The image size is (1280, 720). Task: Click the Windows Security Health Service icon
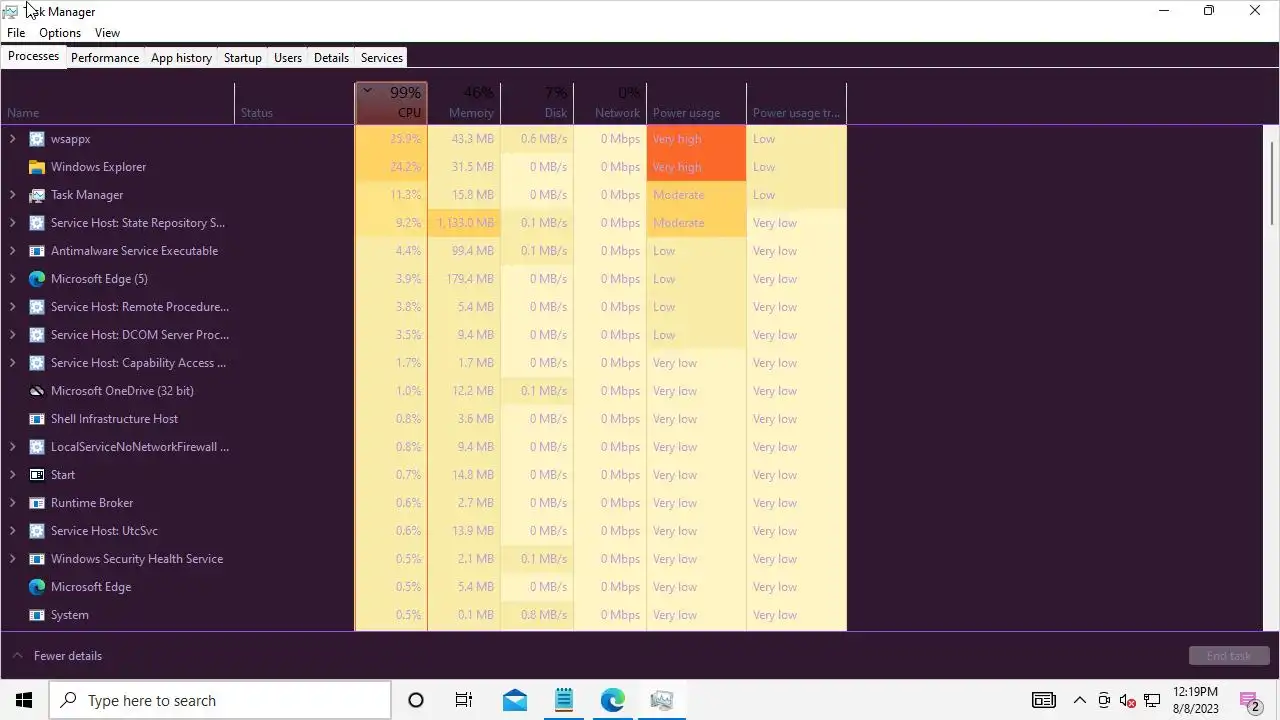[x=37, y=559]
